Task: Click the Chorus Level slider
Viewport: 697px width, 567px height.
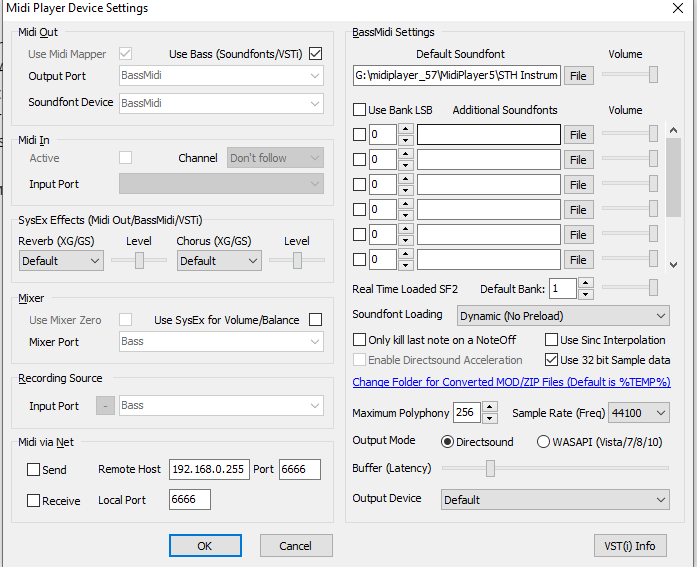Action: (297, 260)
